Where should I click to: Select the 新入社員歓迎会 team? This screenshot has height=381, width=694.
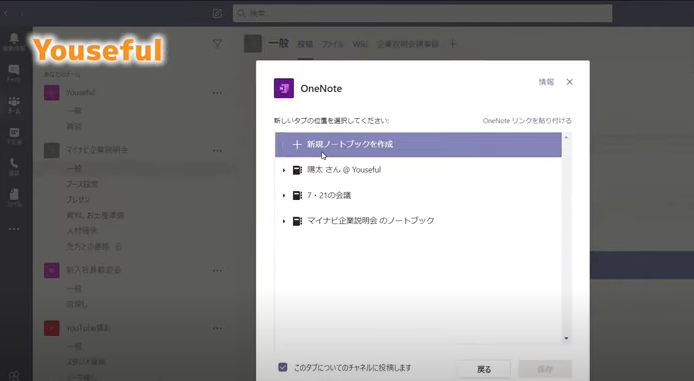[x=93, y=269]
